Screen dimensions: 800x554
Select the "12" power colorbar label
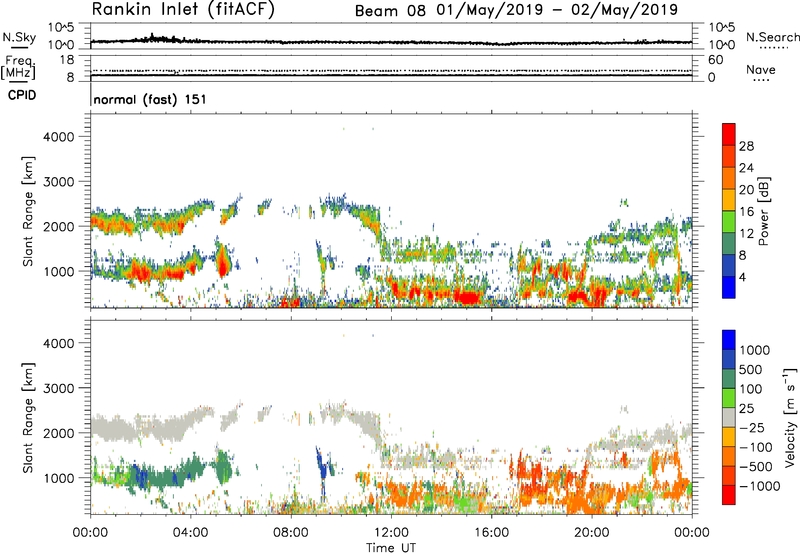[746, 234]
